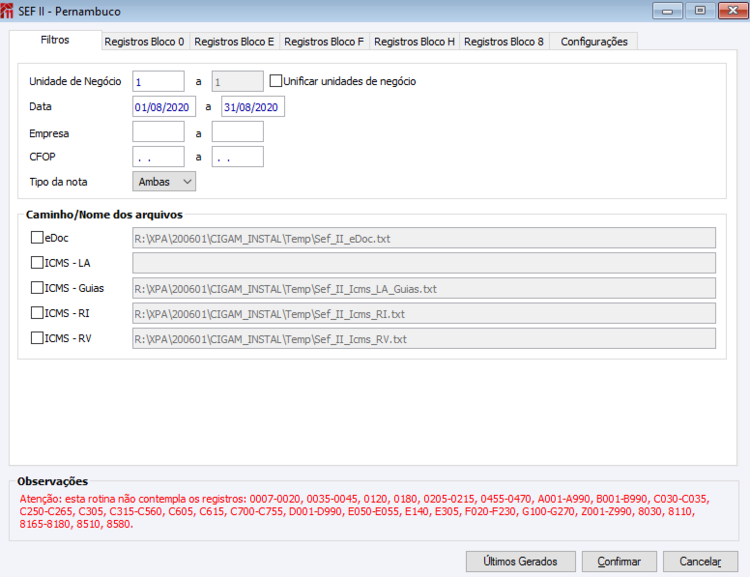The width and height of the screenshot is (750, 577).
Task: Enable Unificar unidades de negócio checkbox
Action: click(276, 81)
